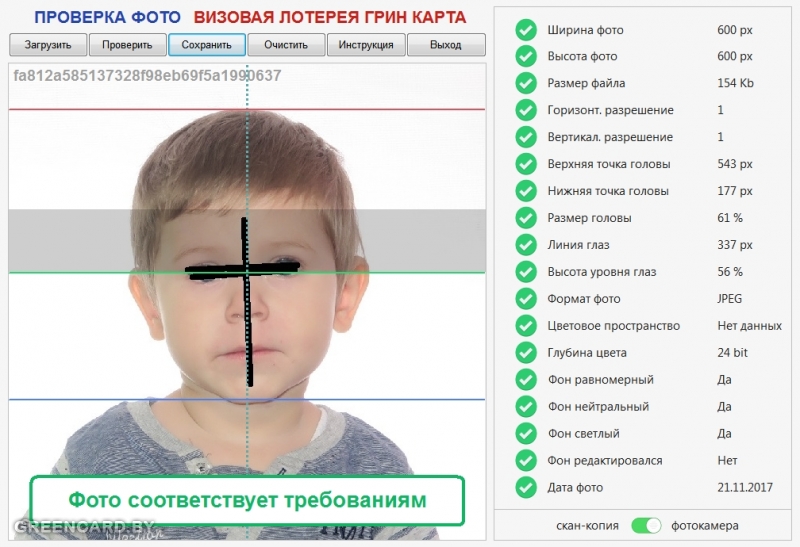This screenshot has width=800, height=547.
Task: Click the Дата фото label
Action: click(x=575, y=488)
